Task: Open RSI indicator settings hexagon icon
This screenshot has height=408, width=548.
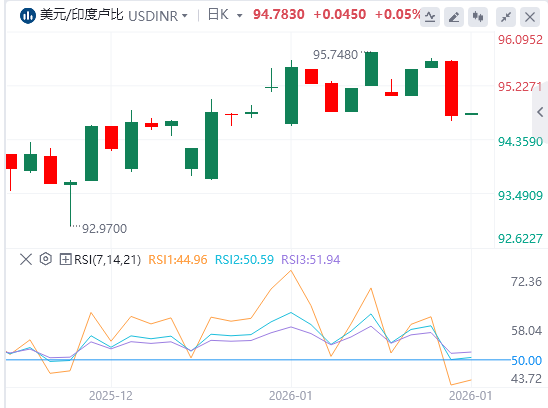Action: pos(46,259)
